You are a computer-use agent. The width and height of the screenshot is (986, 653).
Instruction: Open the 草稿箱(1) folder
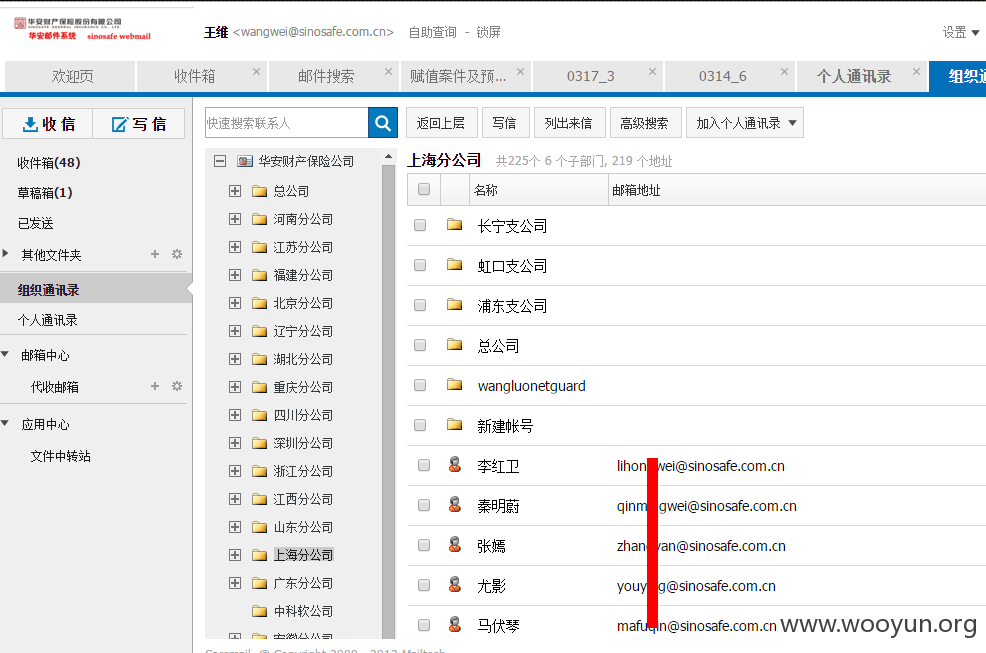(x=45, y=193)
